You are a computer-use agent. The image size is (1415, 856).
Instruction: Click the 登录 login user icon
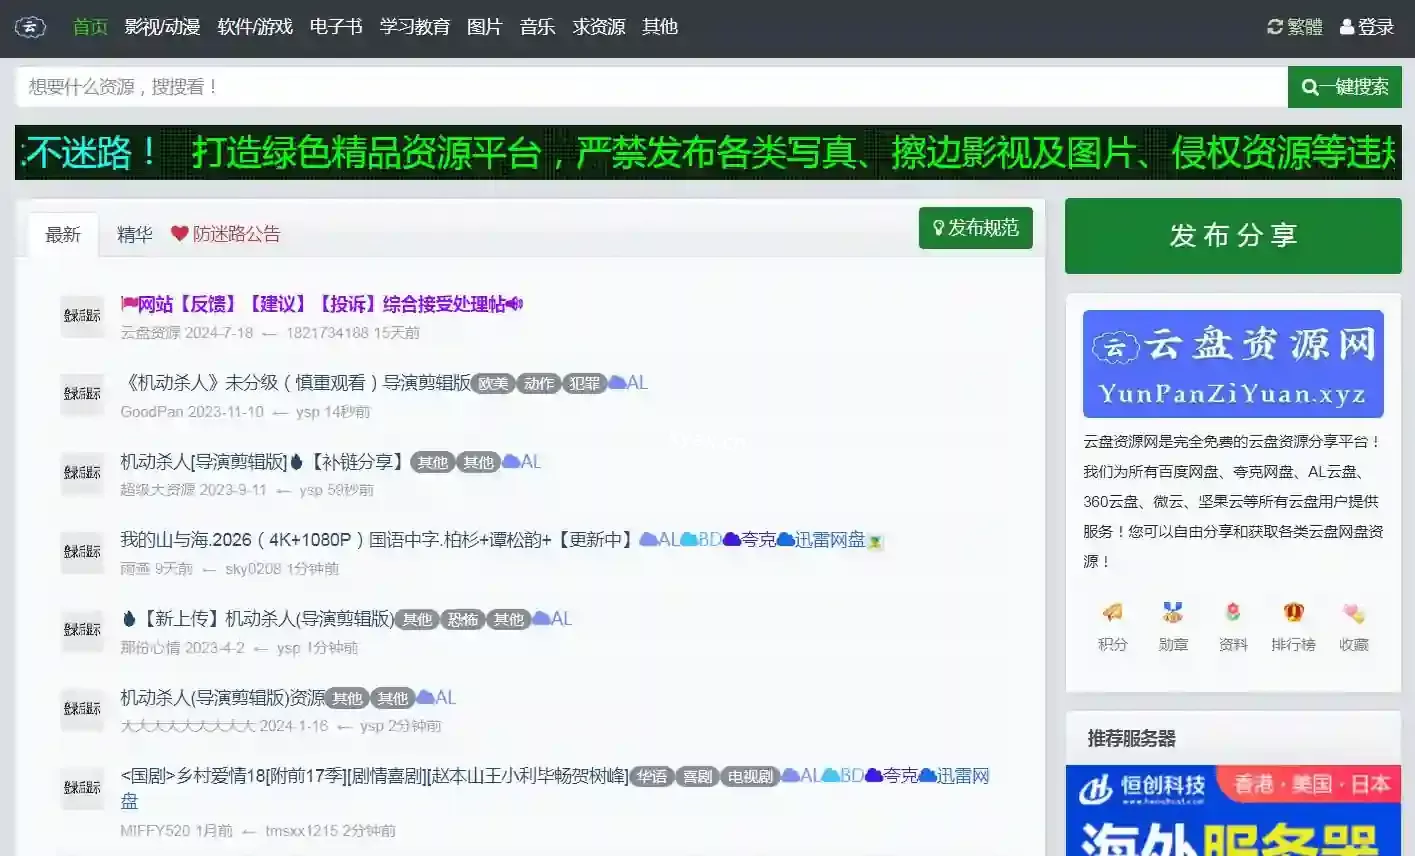click(1366, 27)
